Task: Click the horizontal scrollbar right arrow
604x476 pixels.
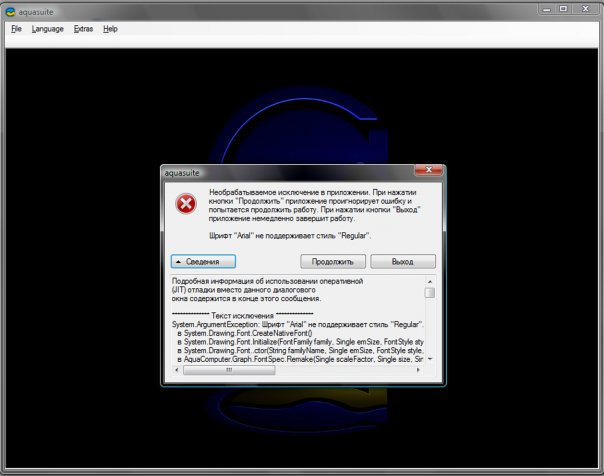Action: (419, 370)
